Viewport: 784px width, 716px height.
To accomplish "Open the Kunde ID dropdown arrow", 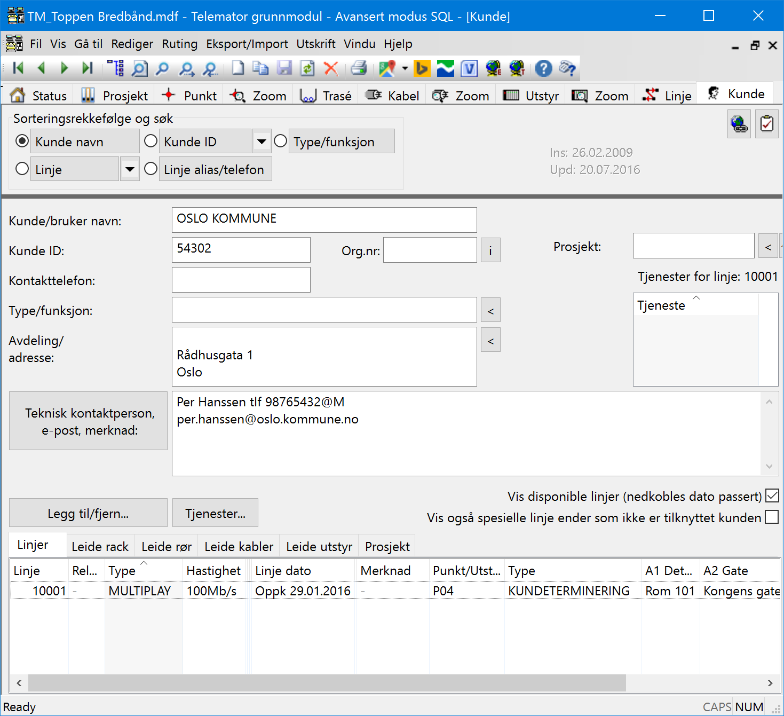I will coord(261,142).
